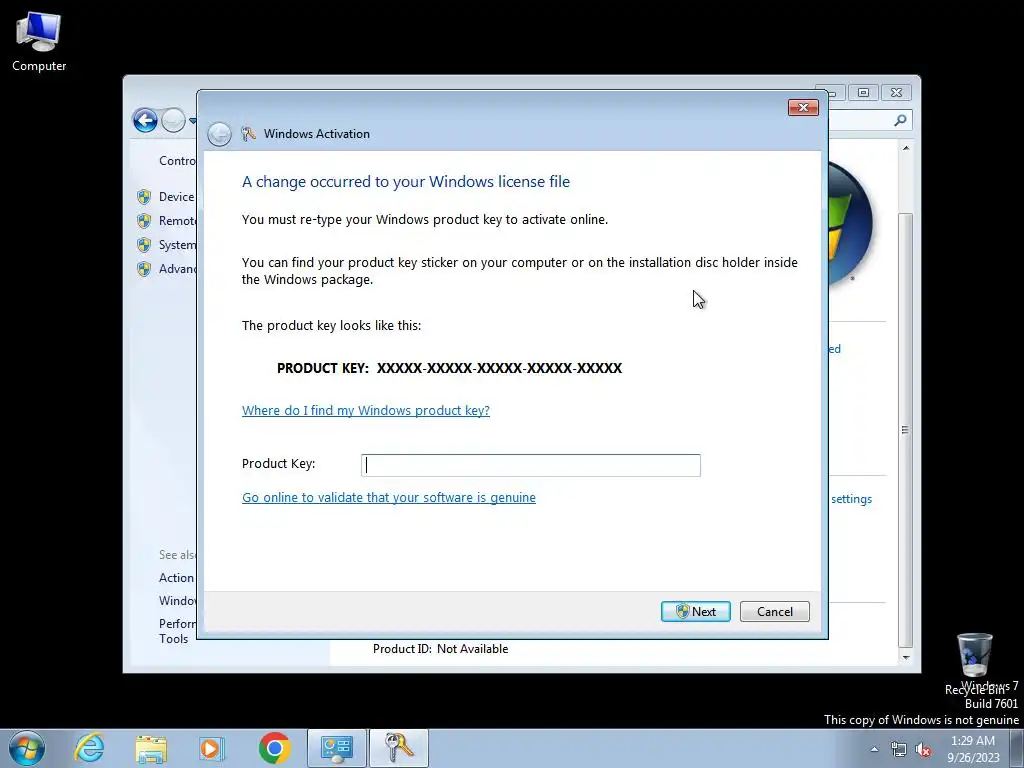1024x768 pixels.
Task: Open Change settings link in System window
Action: (x=851, y=499)
